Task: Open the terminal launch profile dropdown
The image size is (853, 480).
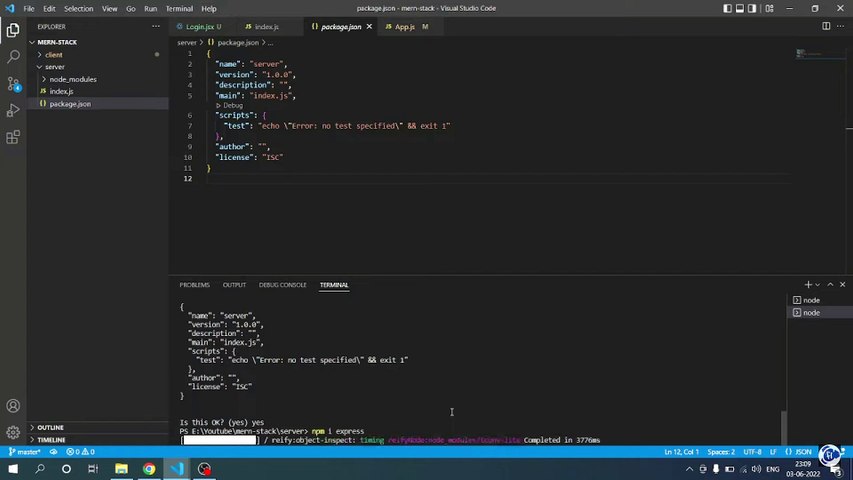Action: [x=818, y=285]
